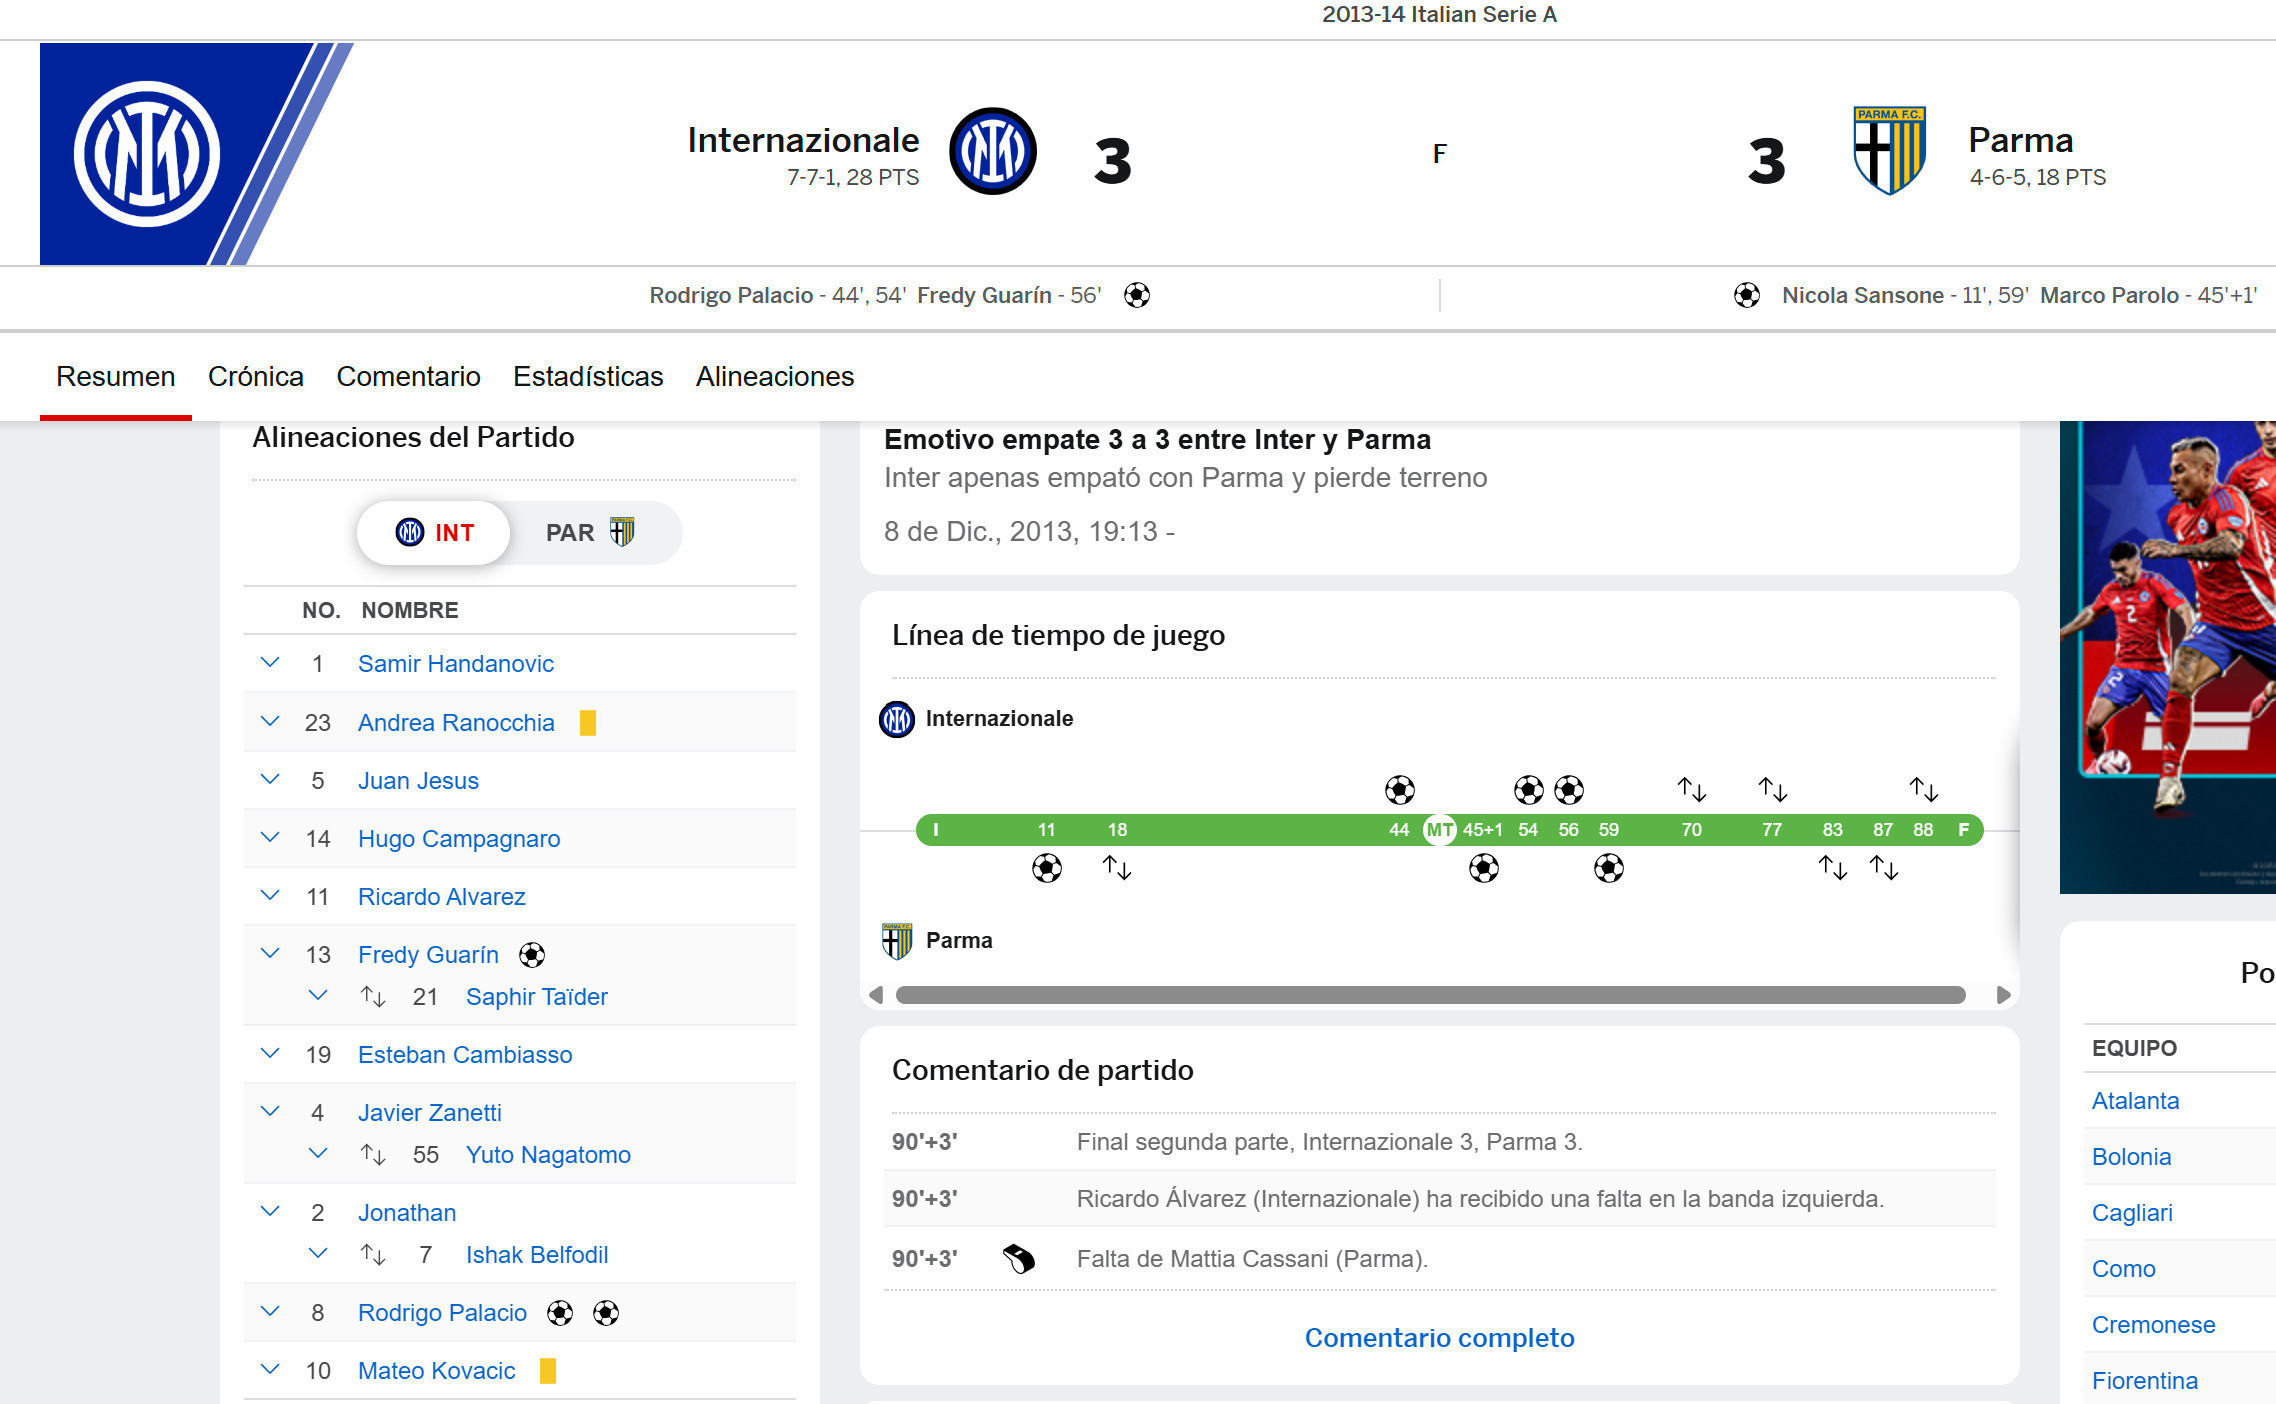
Task: Click the timeline scroll left arrow
Action: pyautogui.click(x=876, y=995)
